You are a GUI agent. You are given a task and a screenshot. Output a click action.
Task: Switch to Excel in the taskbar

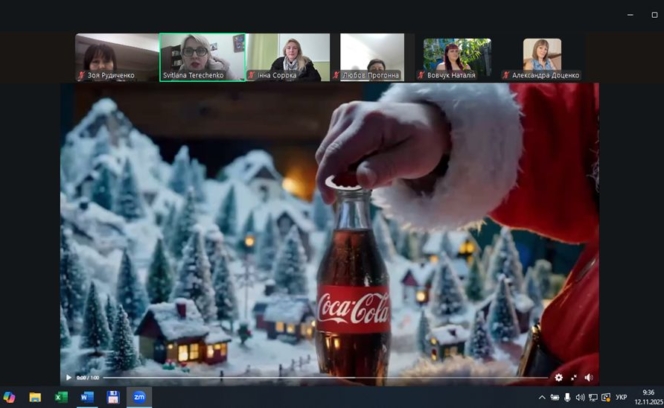click(x=61, y=397)
